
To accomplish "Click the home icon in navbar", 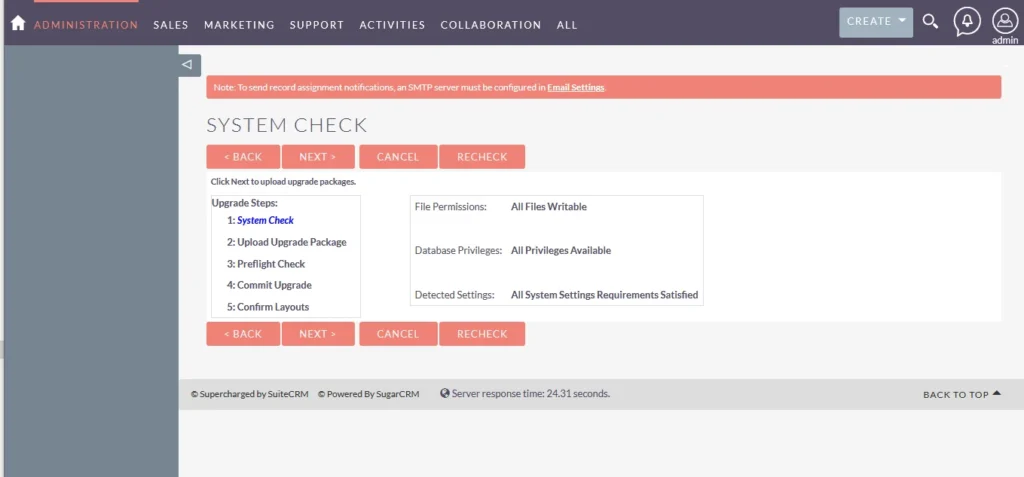I will click(17, 23).
